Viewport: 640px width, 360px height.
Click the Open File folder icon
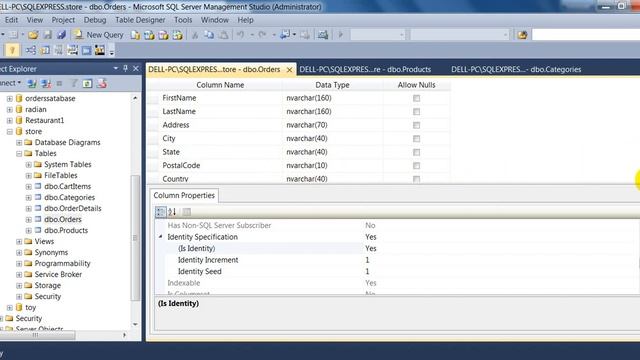click(33, 35)
